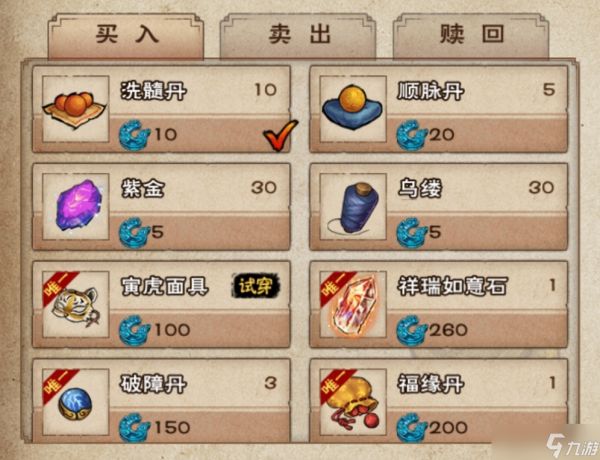Open the 卖出 tab
Screen dimensions: 600x460
click(298, 35)
